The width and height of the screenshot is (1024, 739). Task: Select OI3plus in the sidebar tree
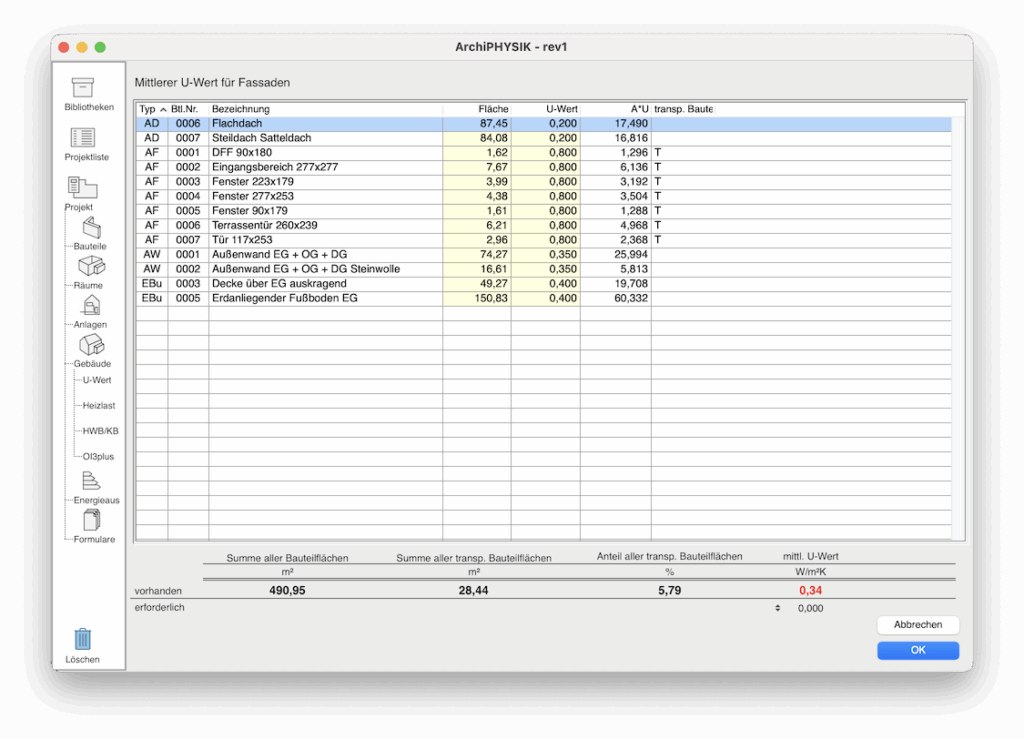click(x=98, y=456)
